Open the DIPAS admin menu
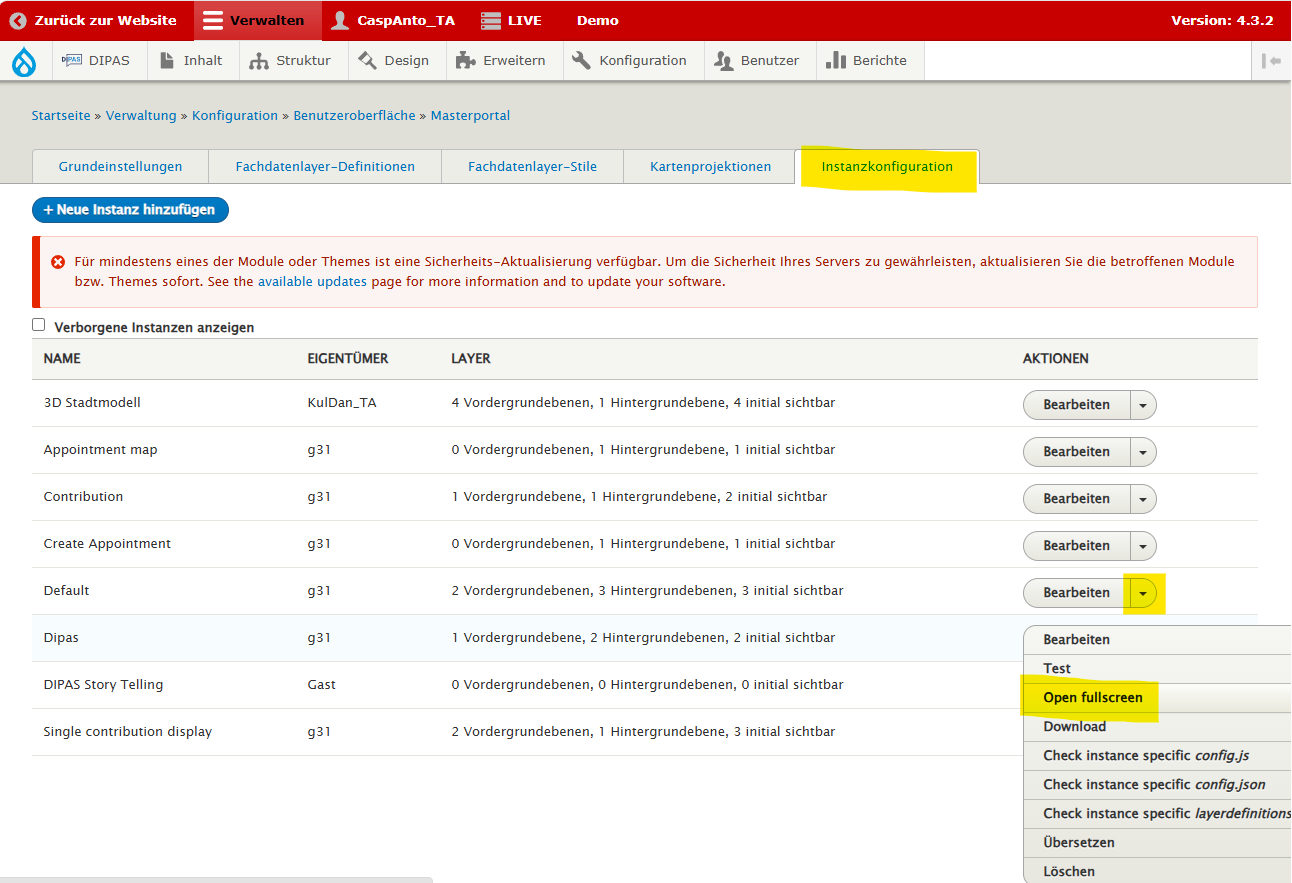The height and width of the screenshot is (883, 1292). point(97,60)
